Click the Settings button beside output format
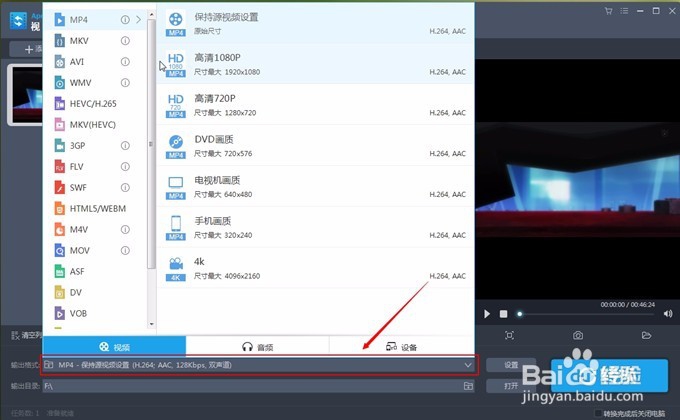Screen dimensions: 680x420 pyautogui.click(x=510, y=365)
